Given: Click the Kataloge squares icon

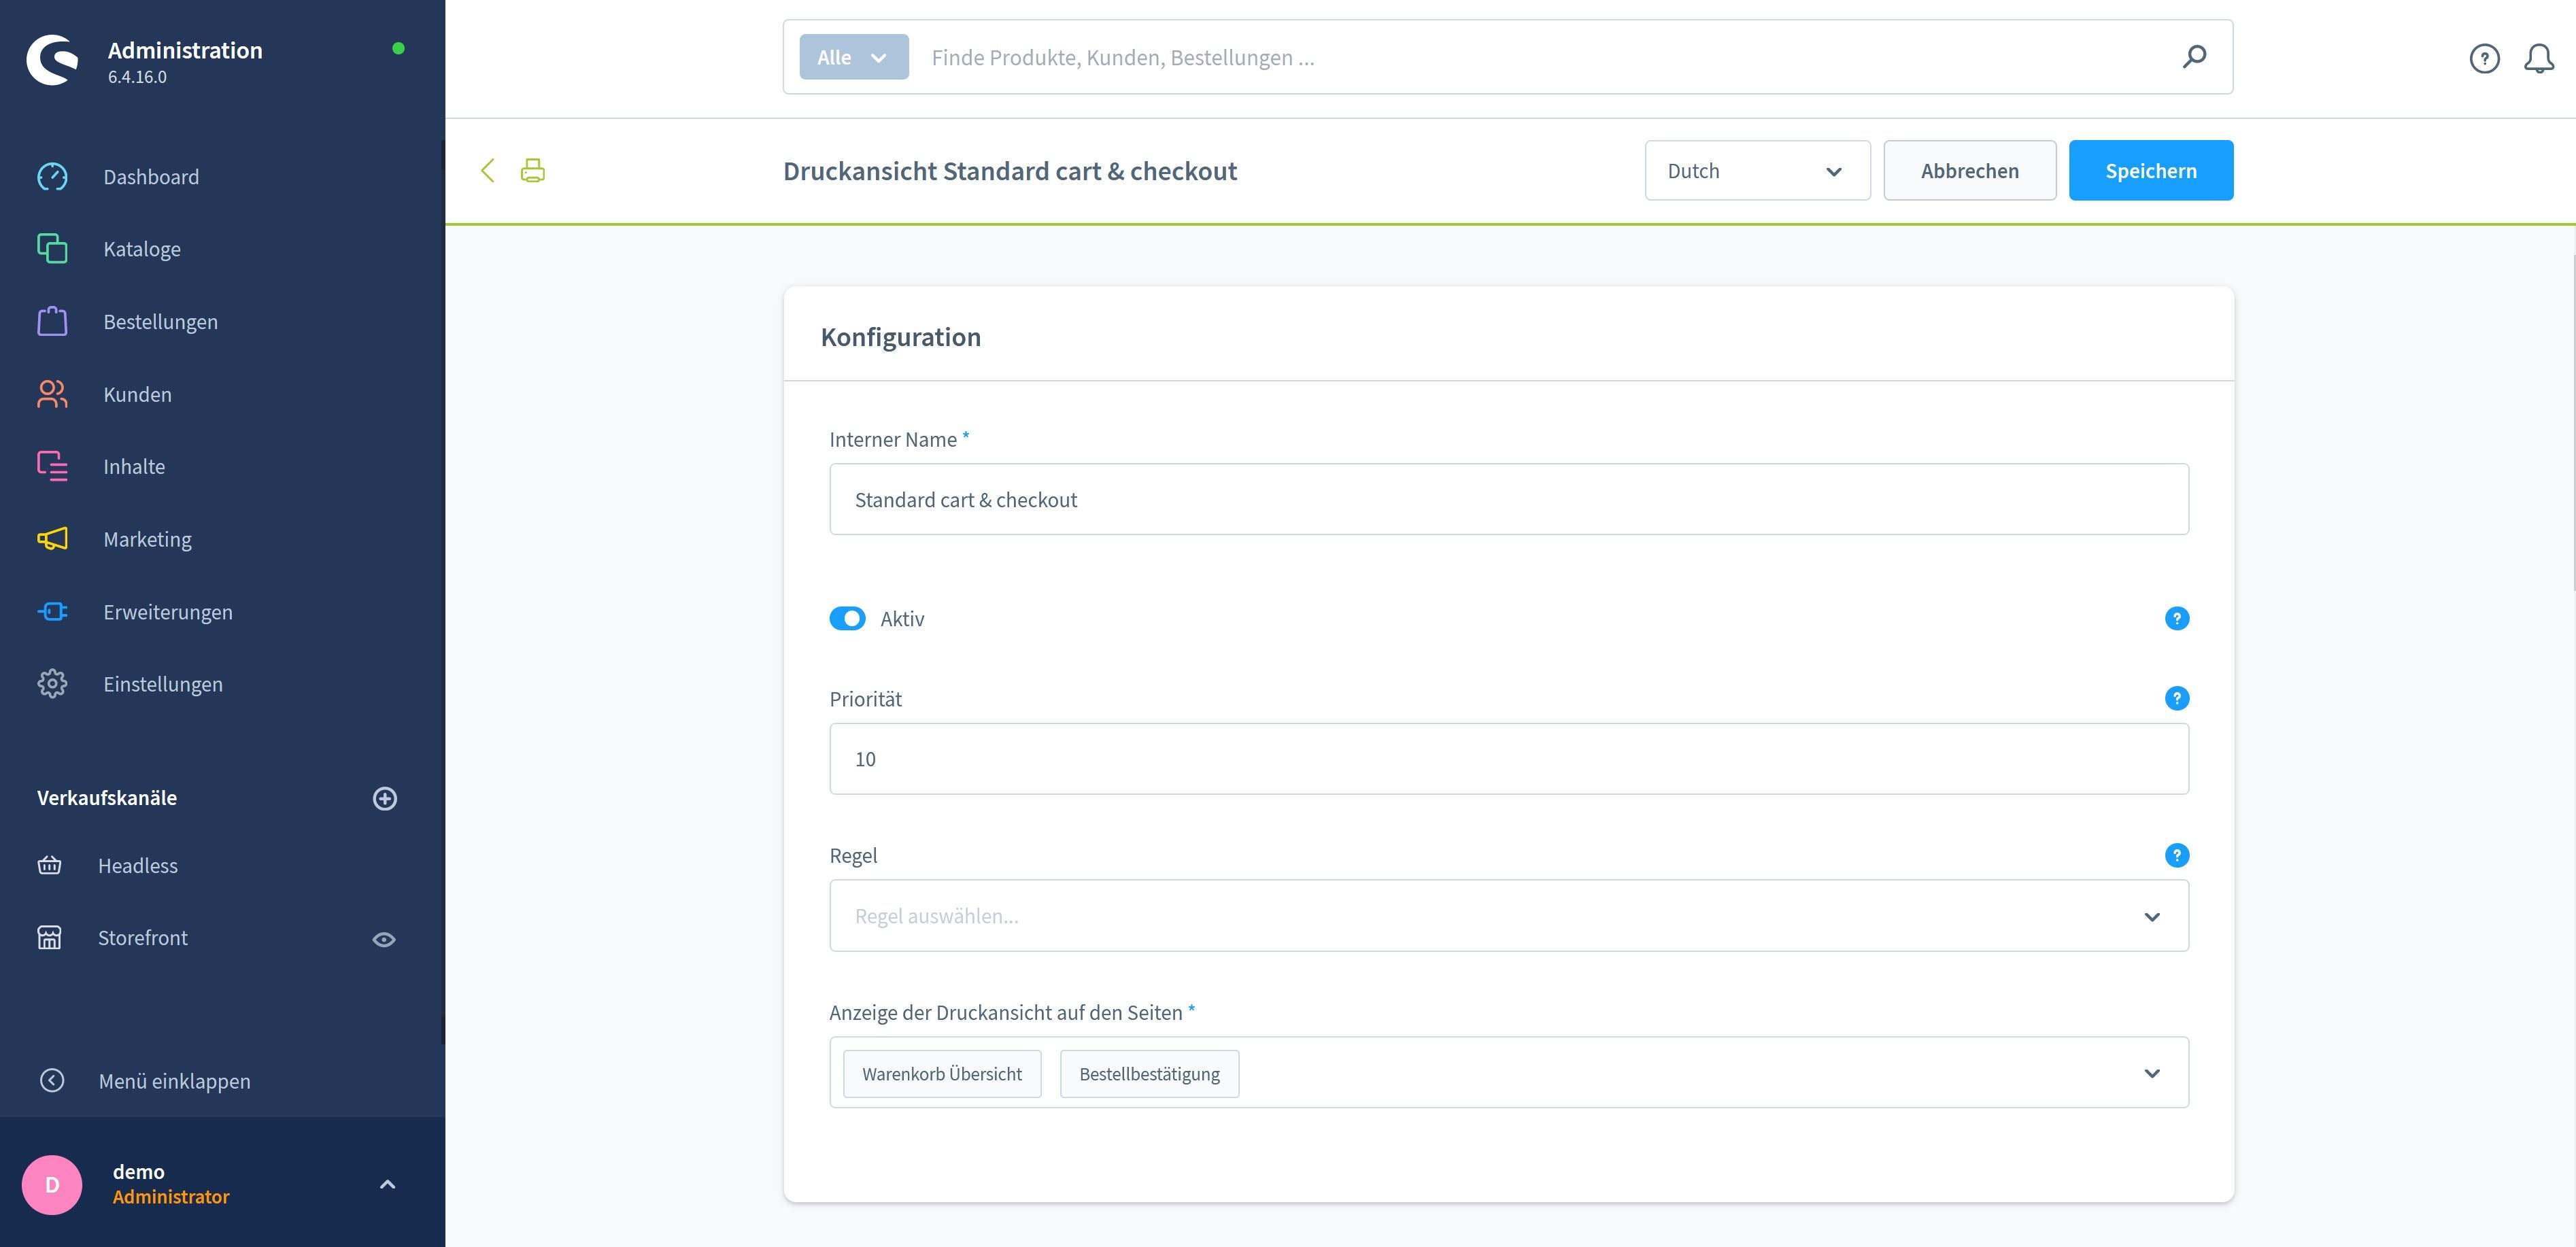Looking at the screenshot, I should click(x=52, y=249).
